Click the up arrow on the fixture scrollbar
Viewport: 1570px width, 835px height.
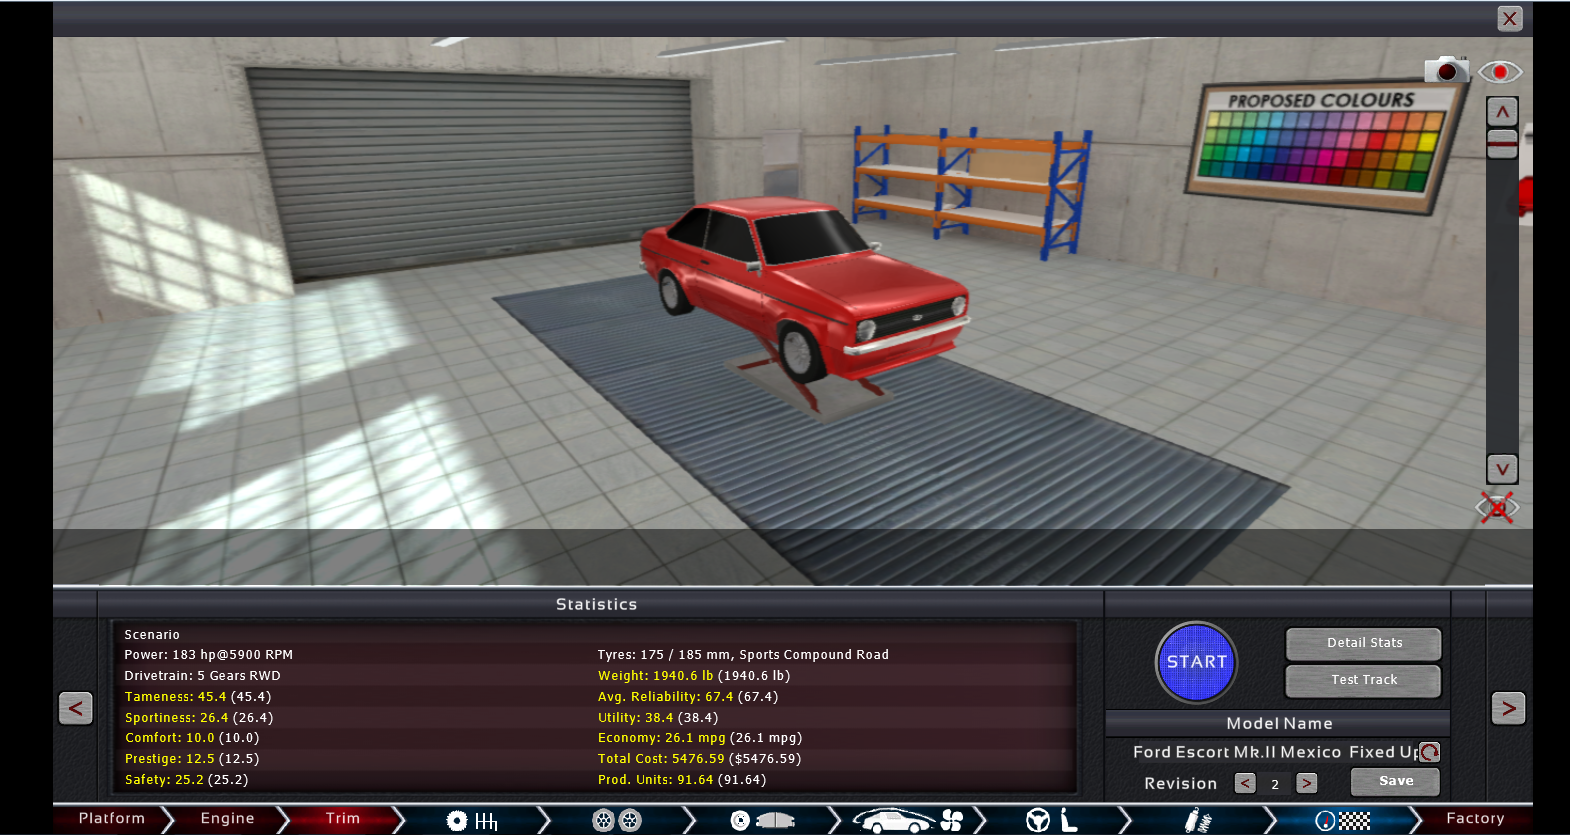click(x=1502, y=112)
